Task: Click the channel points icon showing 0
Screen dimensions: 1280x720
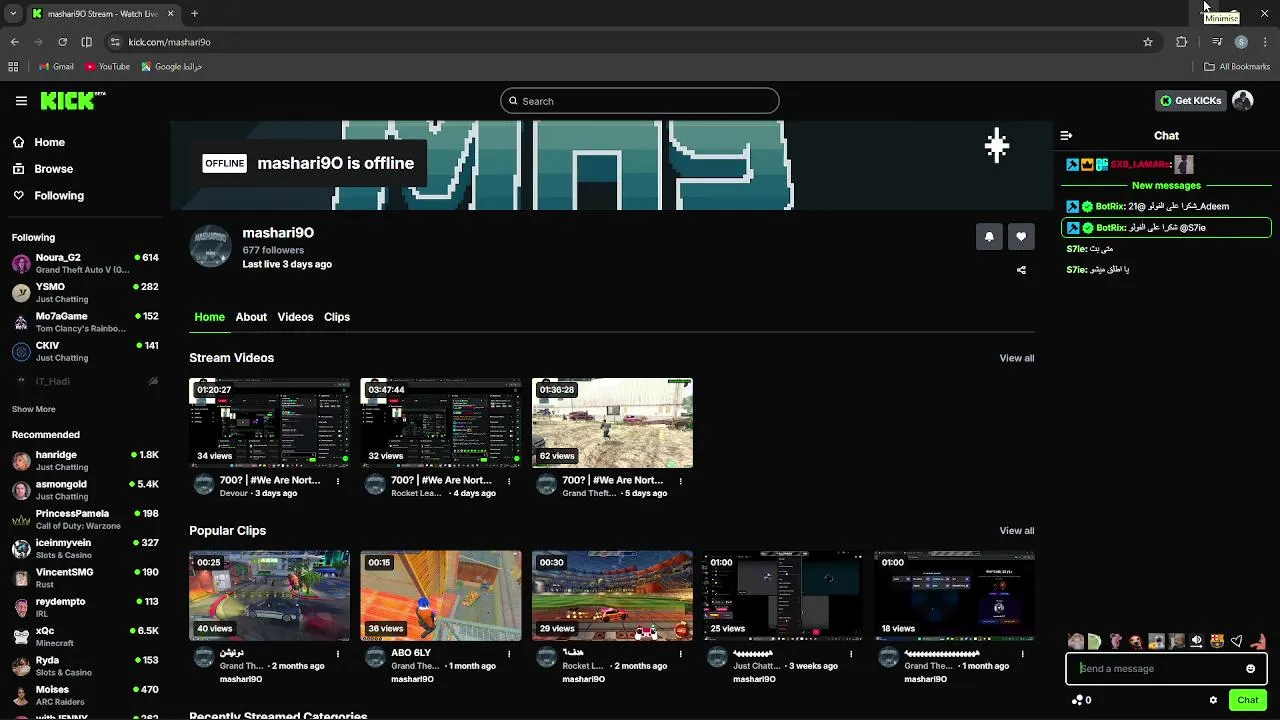Action: coord(1081,700)
